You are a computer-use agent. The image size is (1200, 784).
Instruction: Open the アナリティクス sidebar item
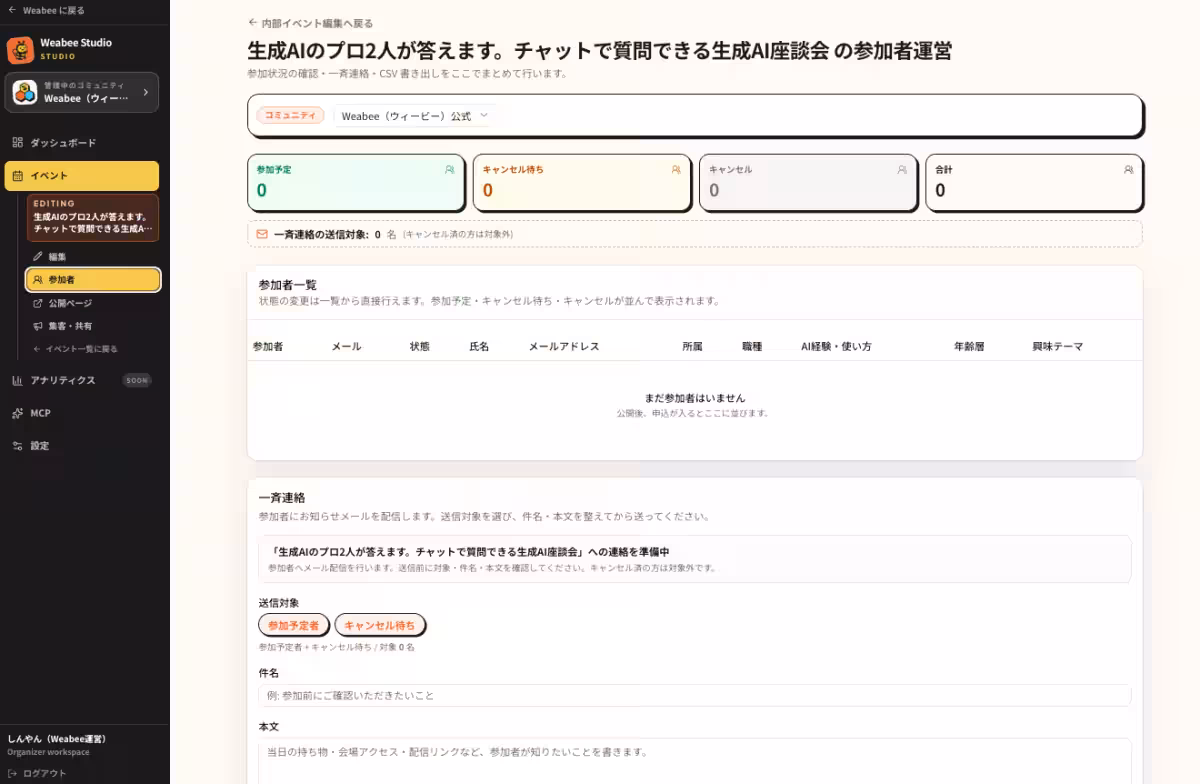tap(82, 380)
